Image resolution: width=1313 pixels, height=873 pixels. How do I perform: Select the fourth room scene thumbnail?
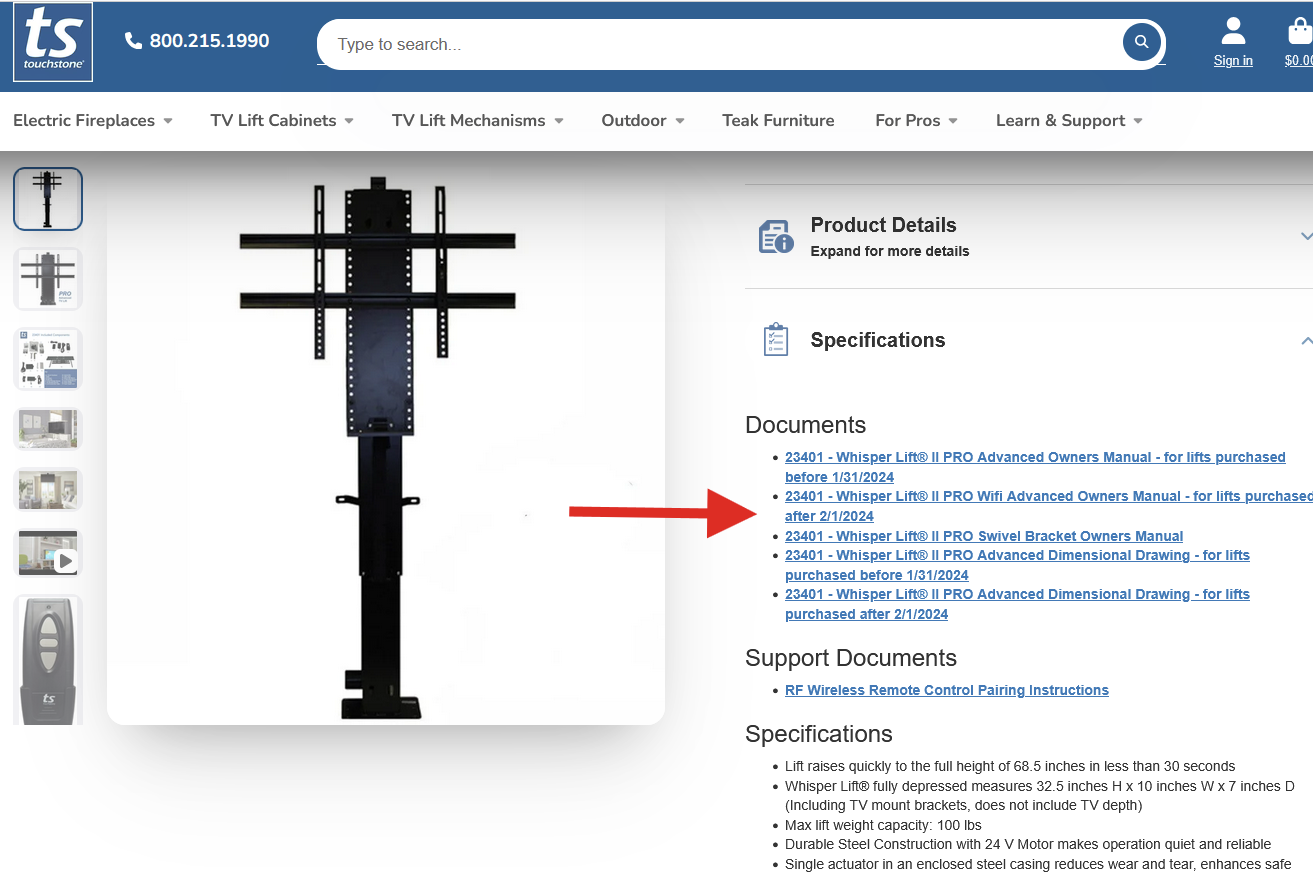(48, 429)
